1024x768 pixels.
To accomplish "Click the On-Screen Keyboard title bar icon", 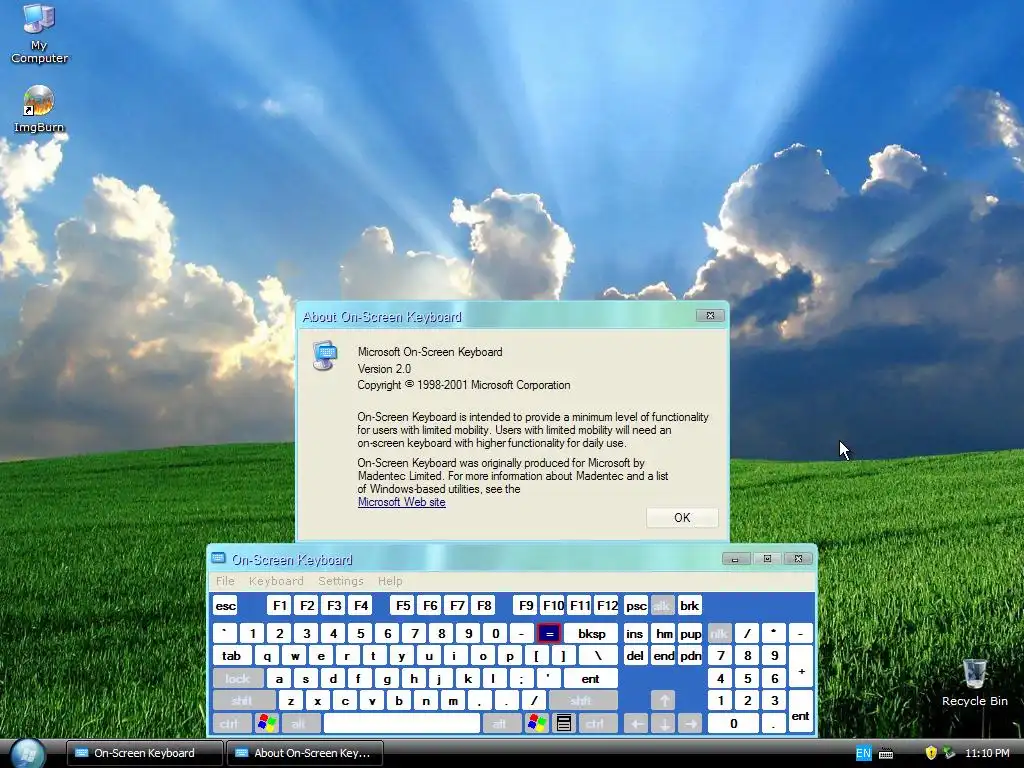I will pyautogui.click(x=218, y=558).
